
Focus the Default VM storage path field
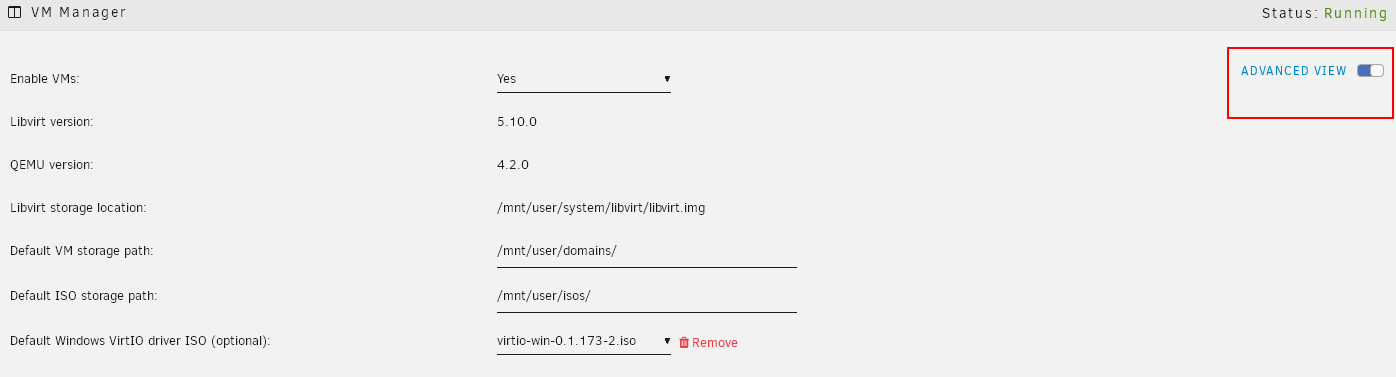[x=647, y=250]
